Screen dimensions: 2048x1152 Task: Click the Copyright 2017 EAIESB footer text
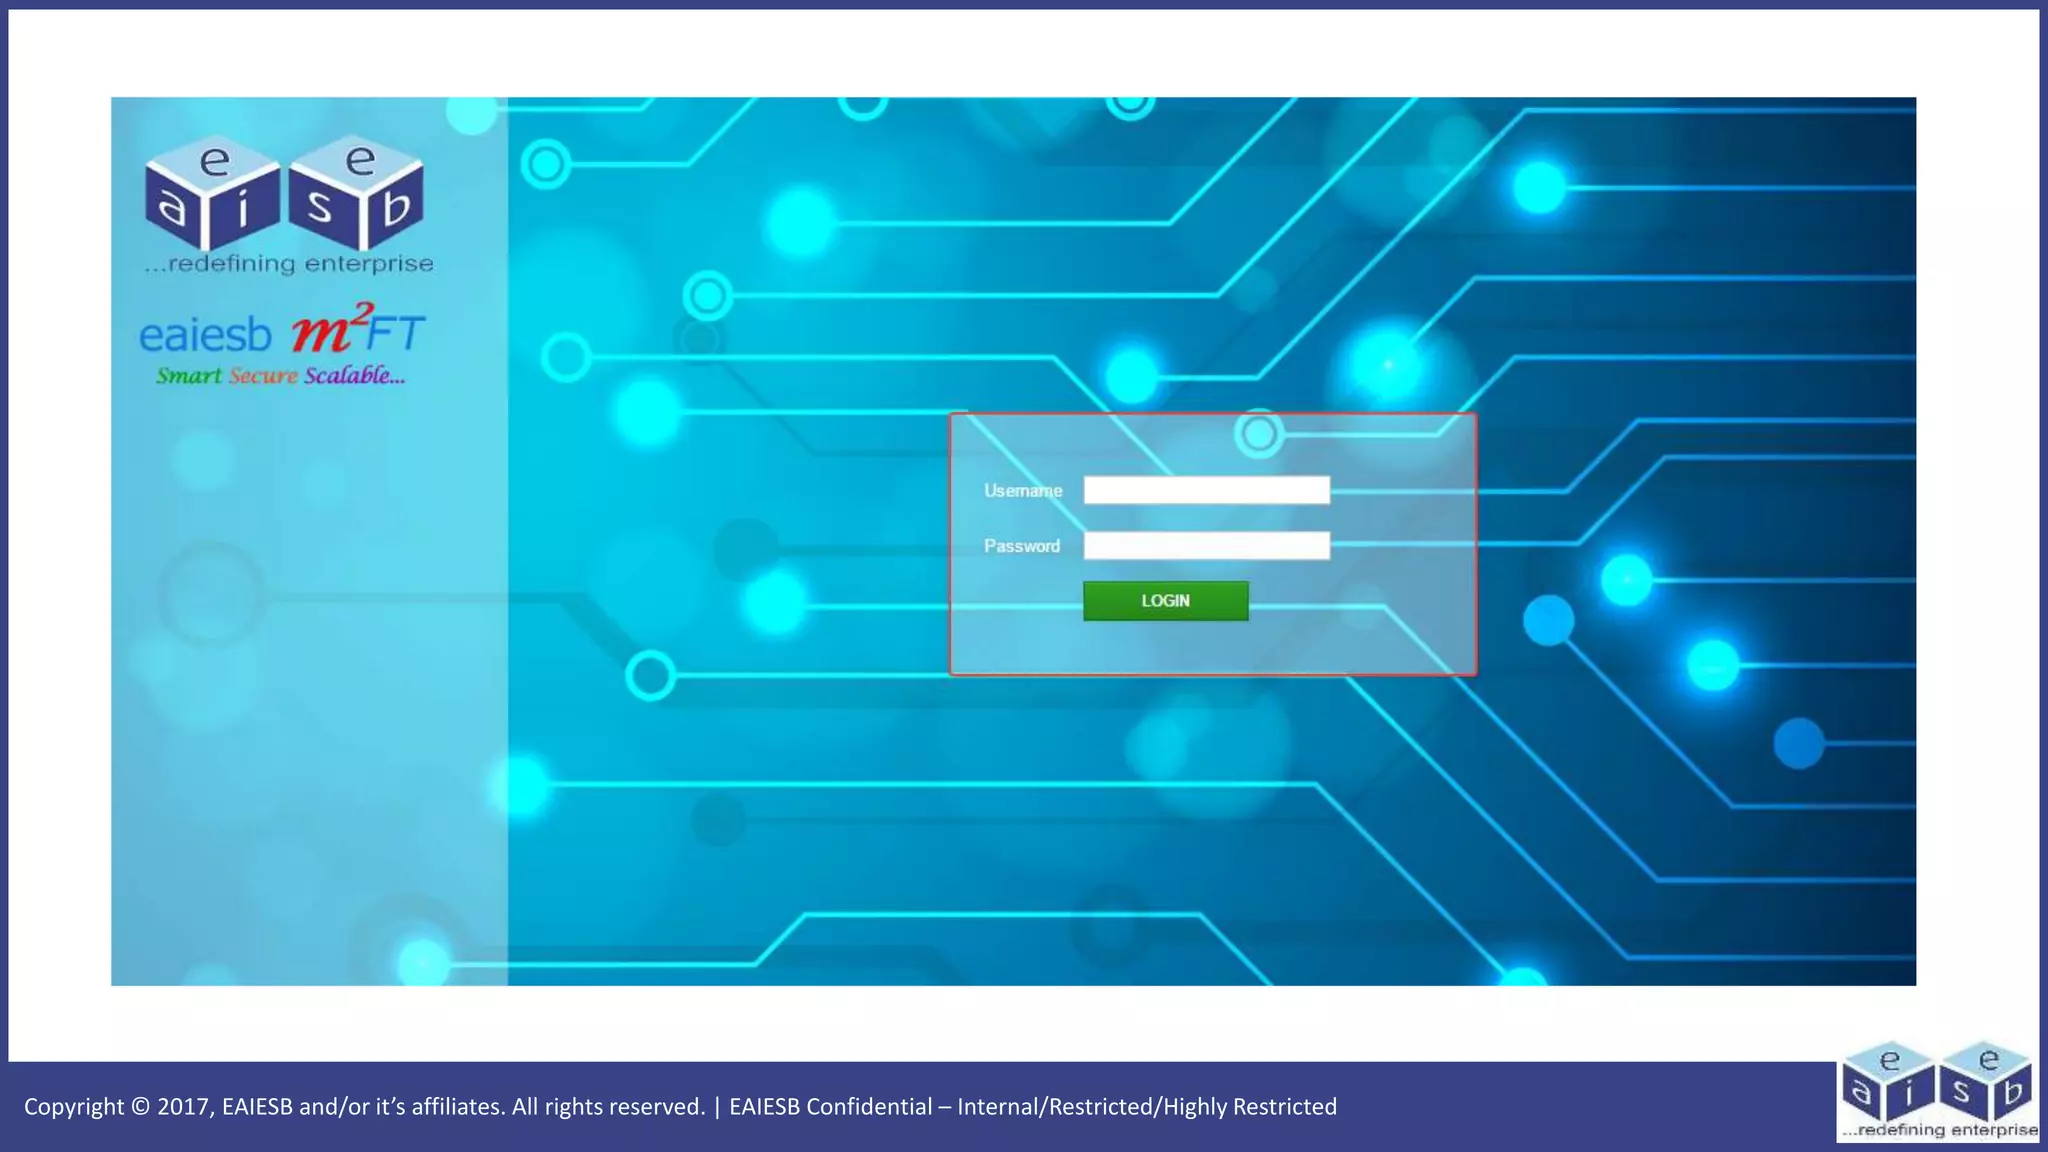tap(364, 1107)
